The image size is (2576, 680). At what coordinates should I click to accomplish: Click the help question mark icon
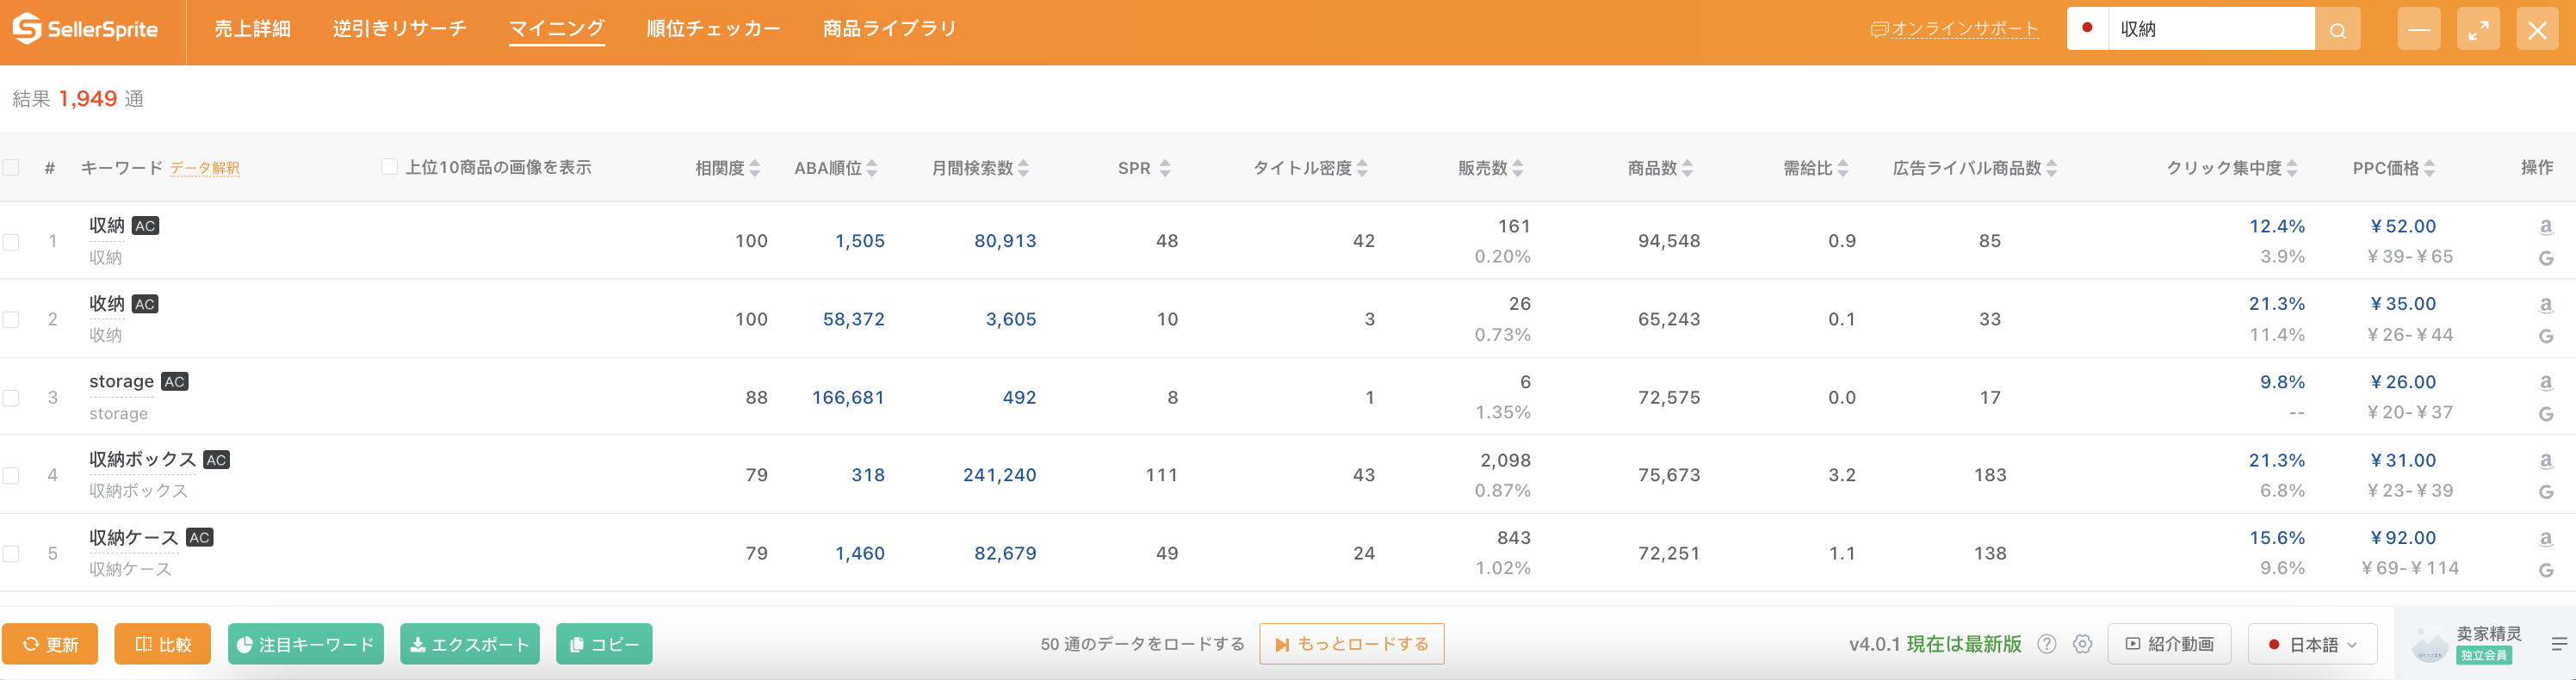coord(2046,644)
